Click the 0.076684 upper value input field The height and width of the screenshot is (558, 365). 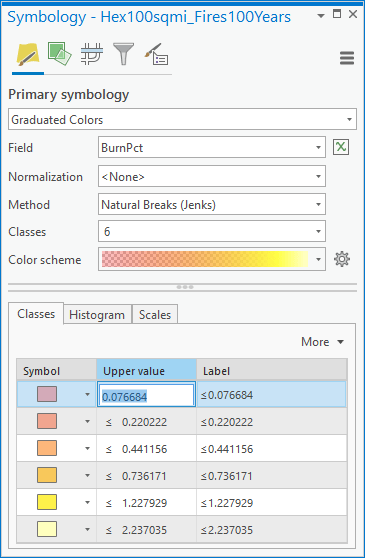(146, 394)
